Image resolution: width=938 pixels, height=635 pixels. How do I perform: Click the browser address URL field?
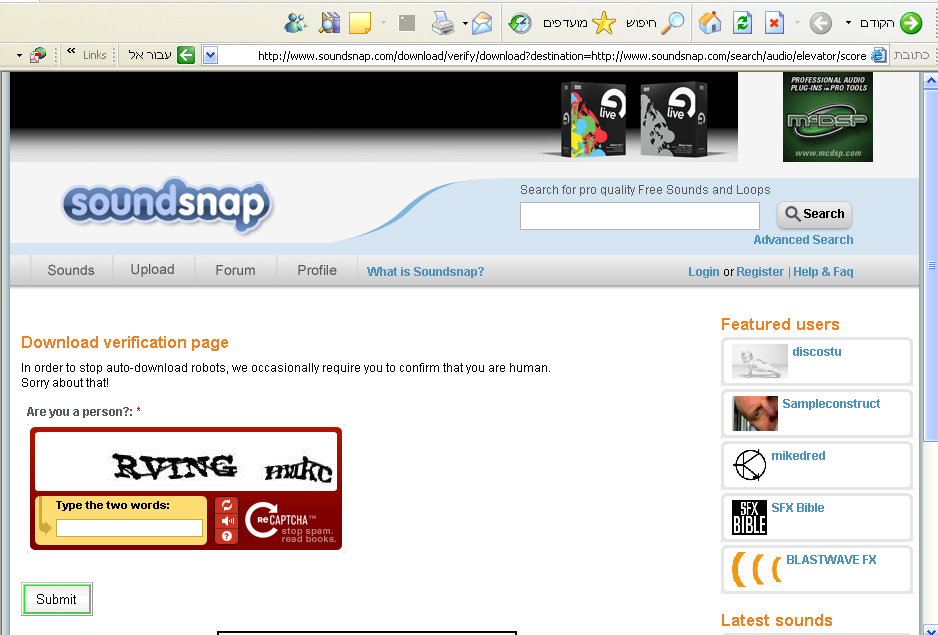544,56
